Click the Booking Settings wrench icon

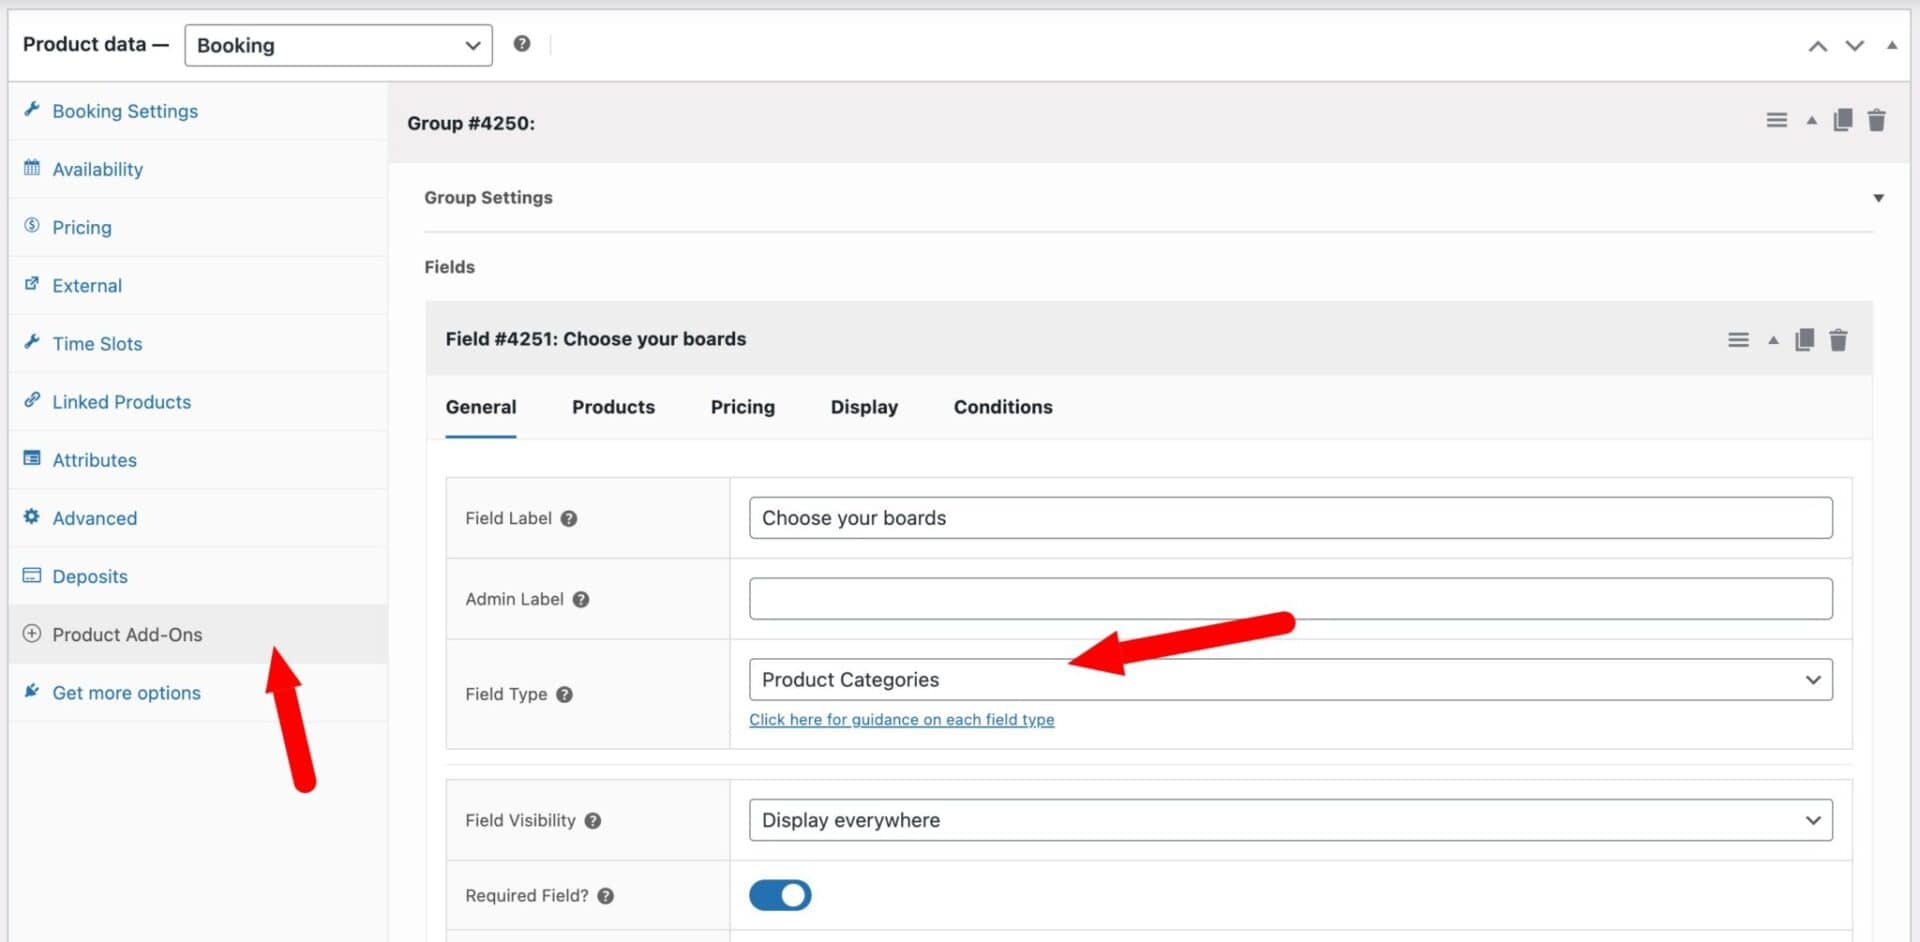coord(32,109)
